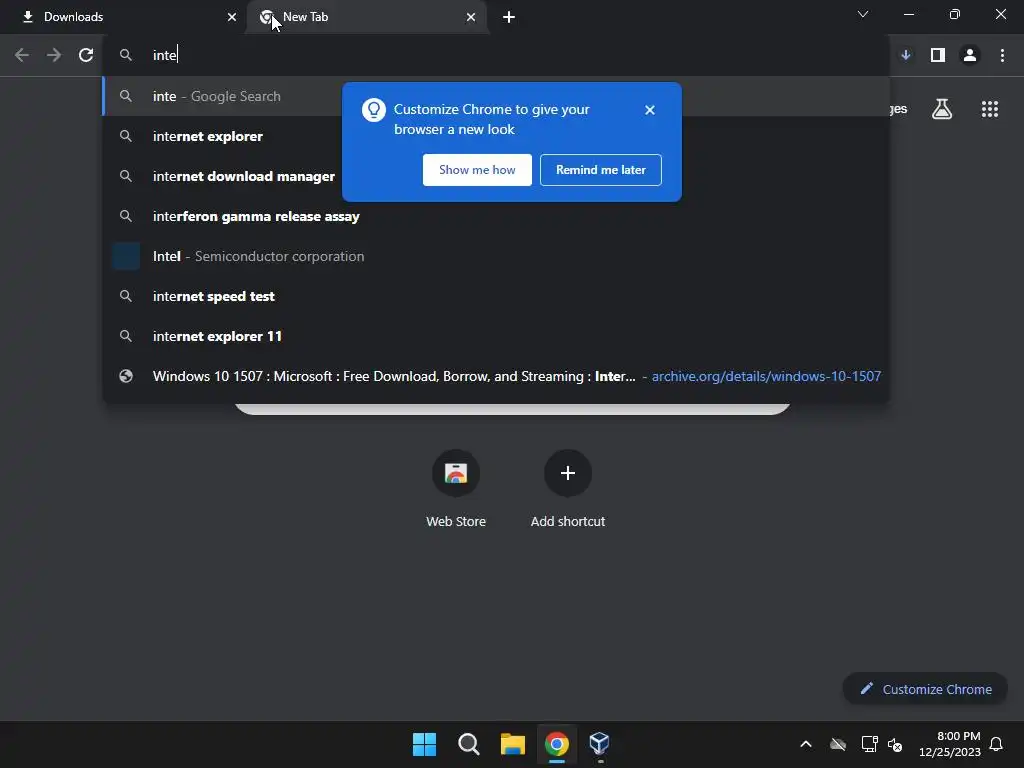Select 'internet speed test' suggestion
This screenshot has width=1024, height=768.
click(x=496, y=296)
